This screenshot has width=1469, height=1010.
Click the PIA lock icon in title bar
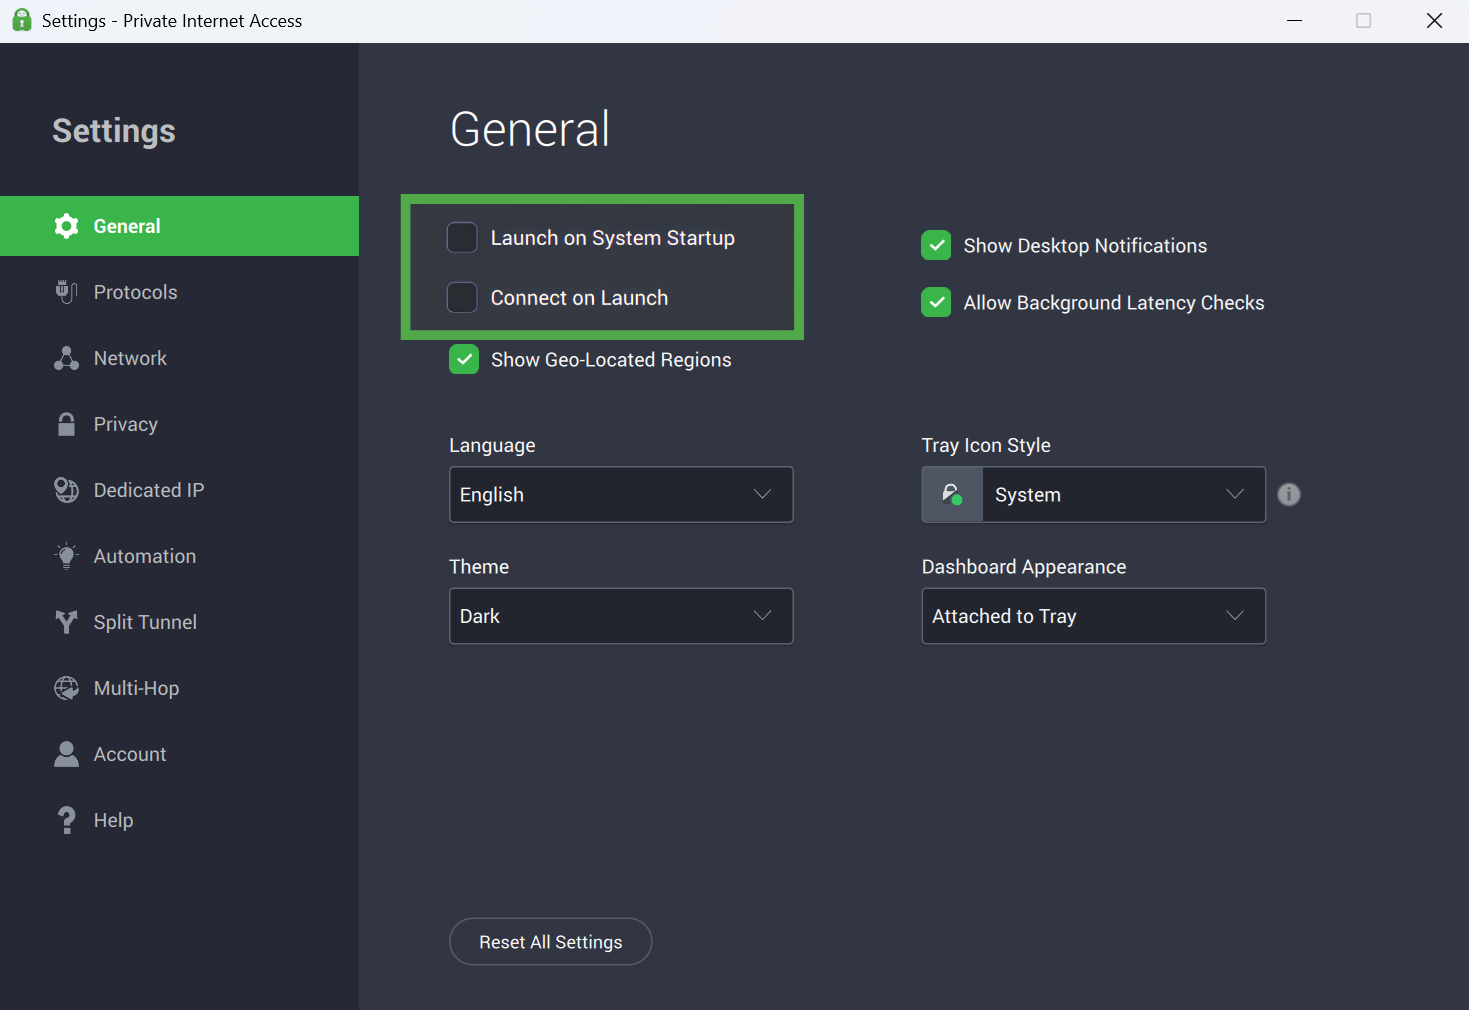tap(21, 20)
